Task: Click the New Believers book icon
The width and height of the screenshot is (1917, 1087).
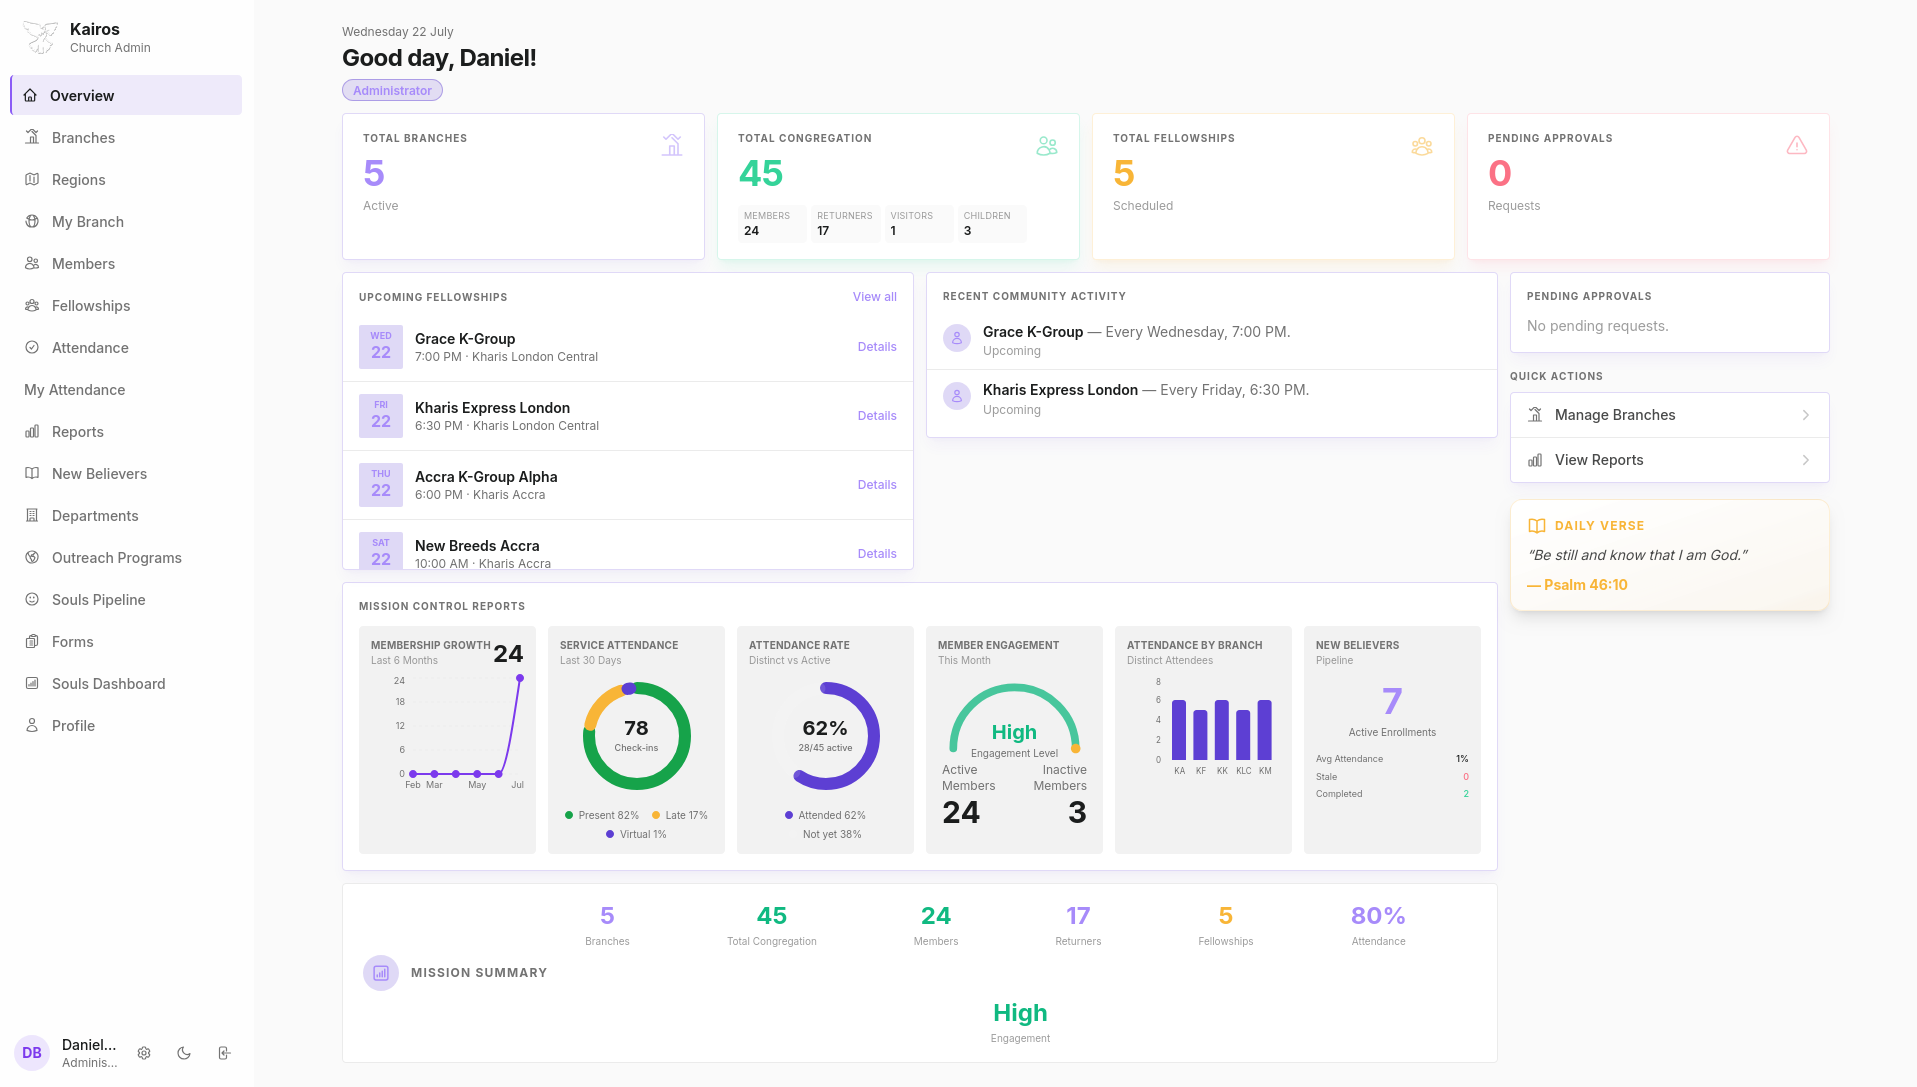Action: (x=32, y=473)
